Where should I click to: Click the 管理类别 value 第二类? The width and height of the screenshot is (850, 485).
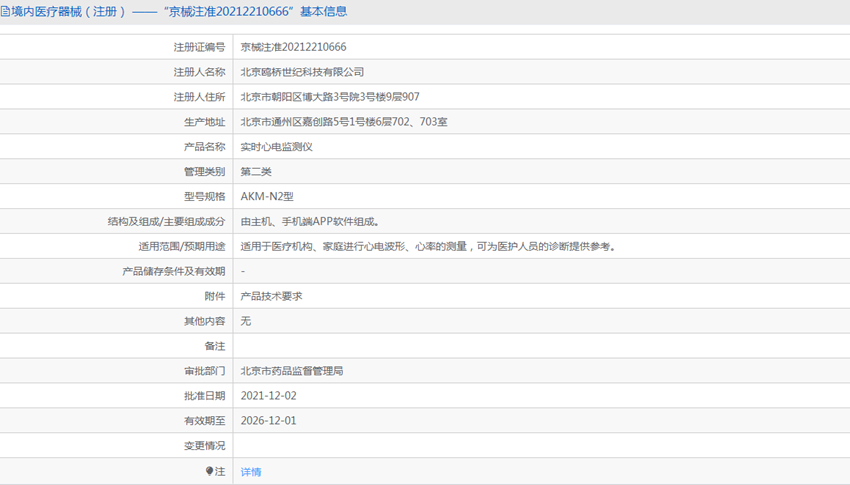tap(256, 172)
